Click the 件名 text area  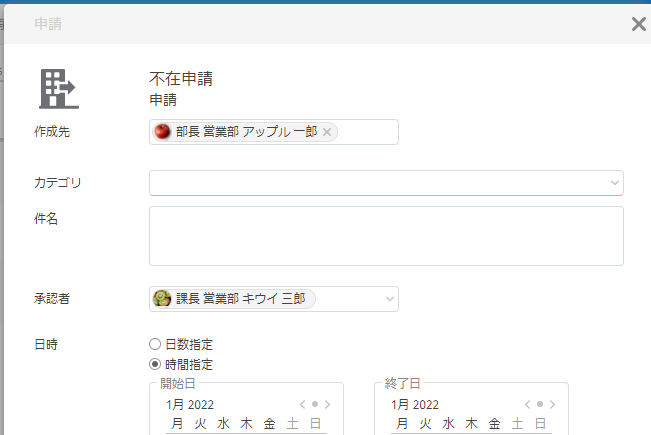(x=386, y=236)
